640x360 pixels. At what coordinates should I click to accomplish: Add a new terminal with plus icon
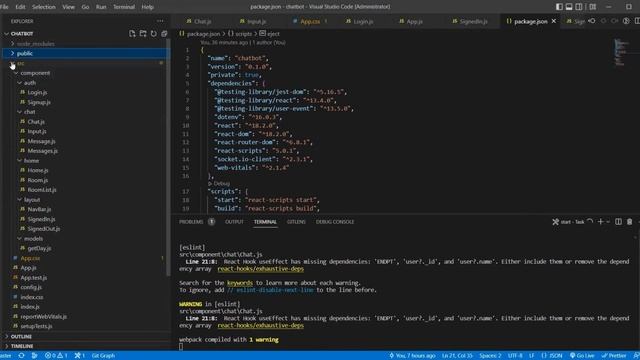pos(600,222)
